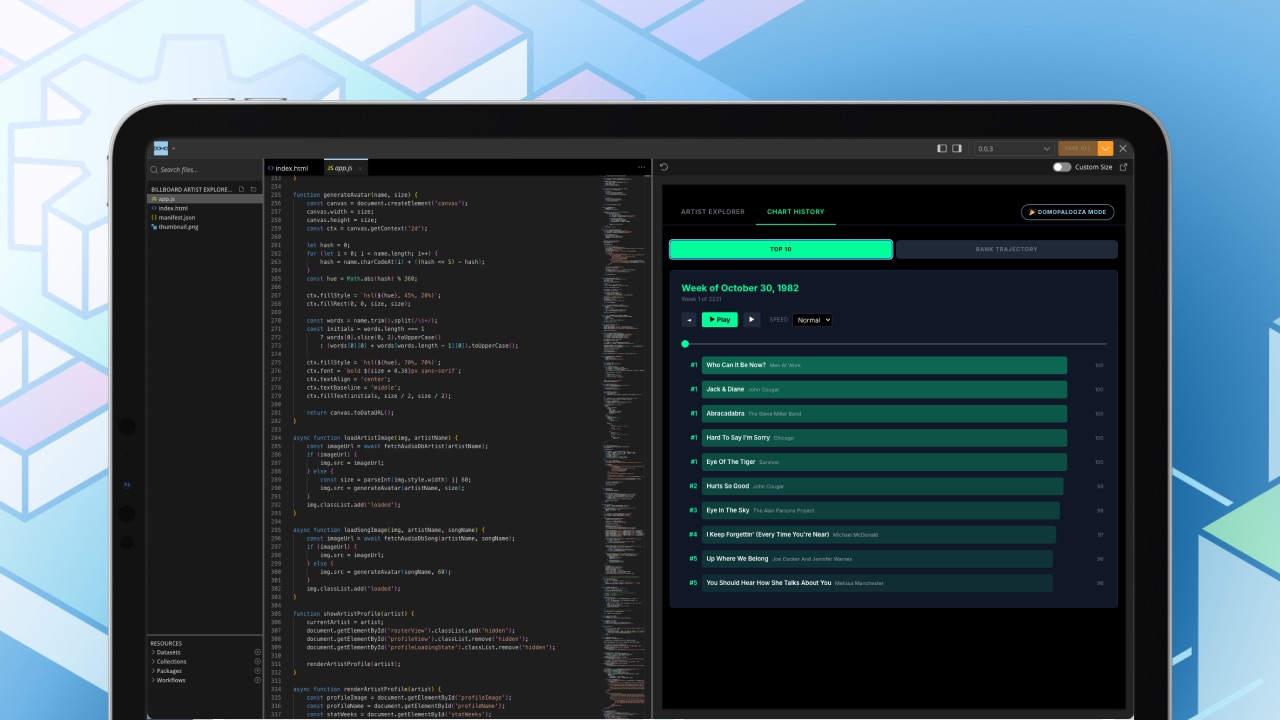1280x720 pixels.
Task: Add a collection with Collections plus icon
Action: tap(257, 662)
